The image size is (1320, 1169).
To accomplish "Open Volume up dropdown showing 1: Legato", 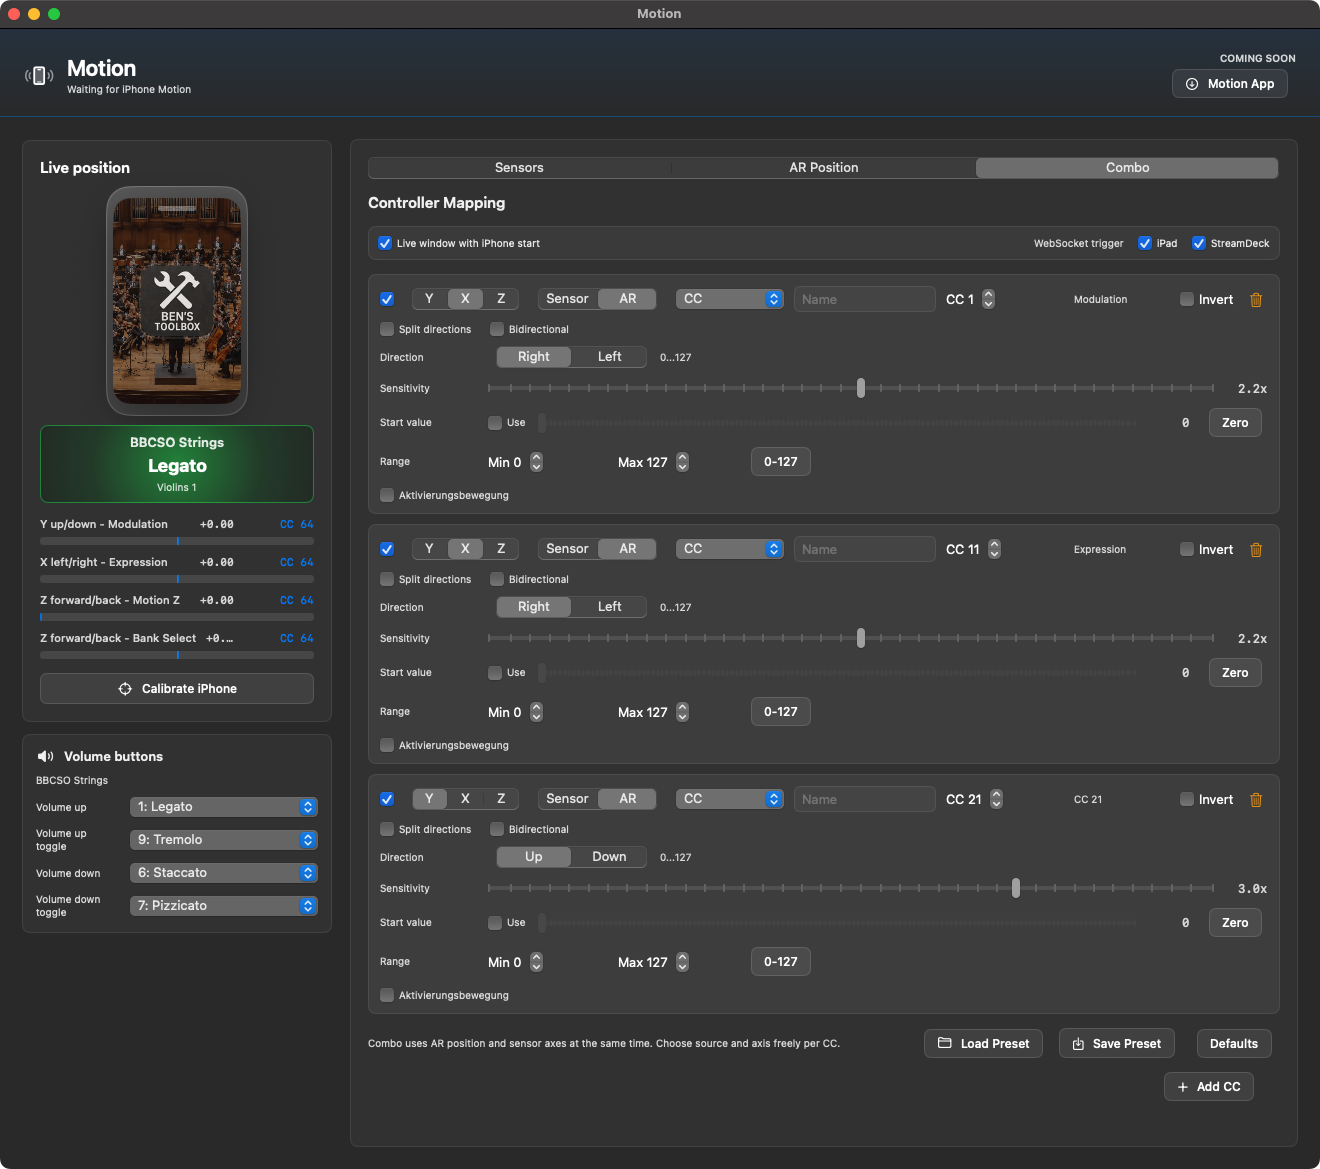I will coord(224,807).
